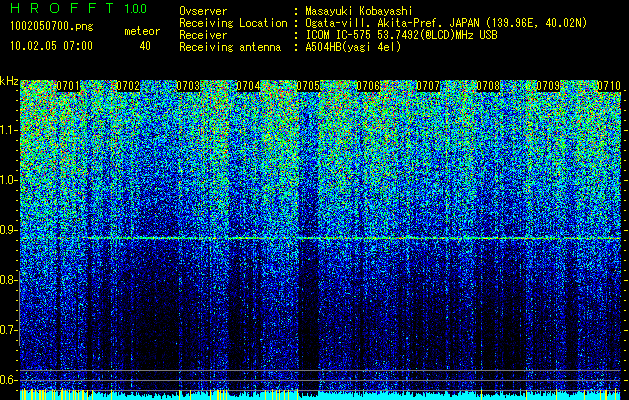Image resolution: width=629 pixels, height=400 pixels.
Task: Click the meteor label
Action: click(x=142, y=31)
